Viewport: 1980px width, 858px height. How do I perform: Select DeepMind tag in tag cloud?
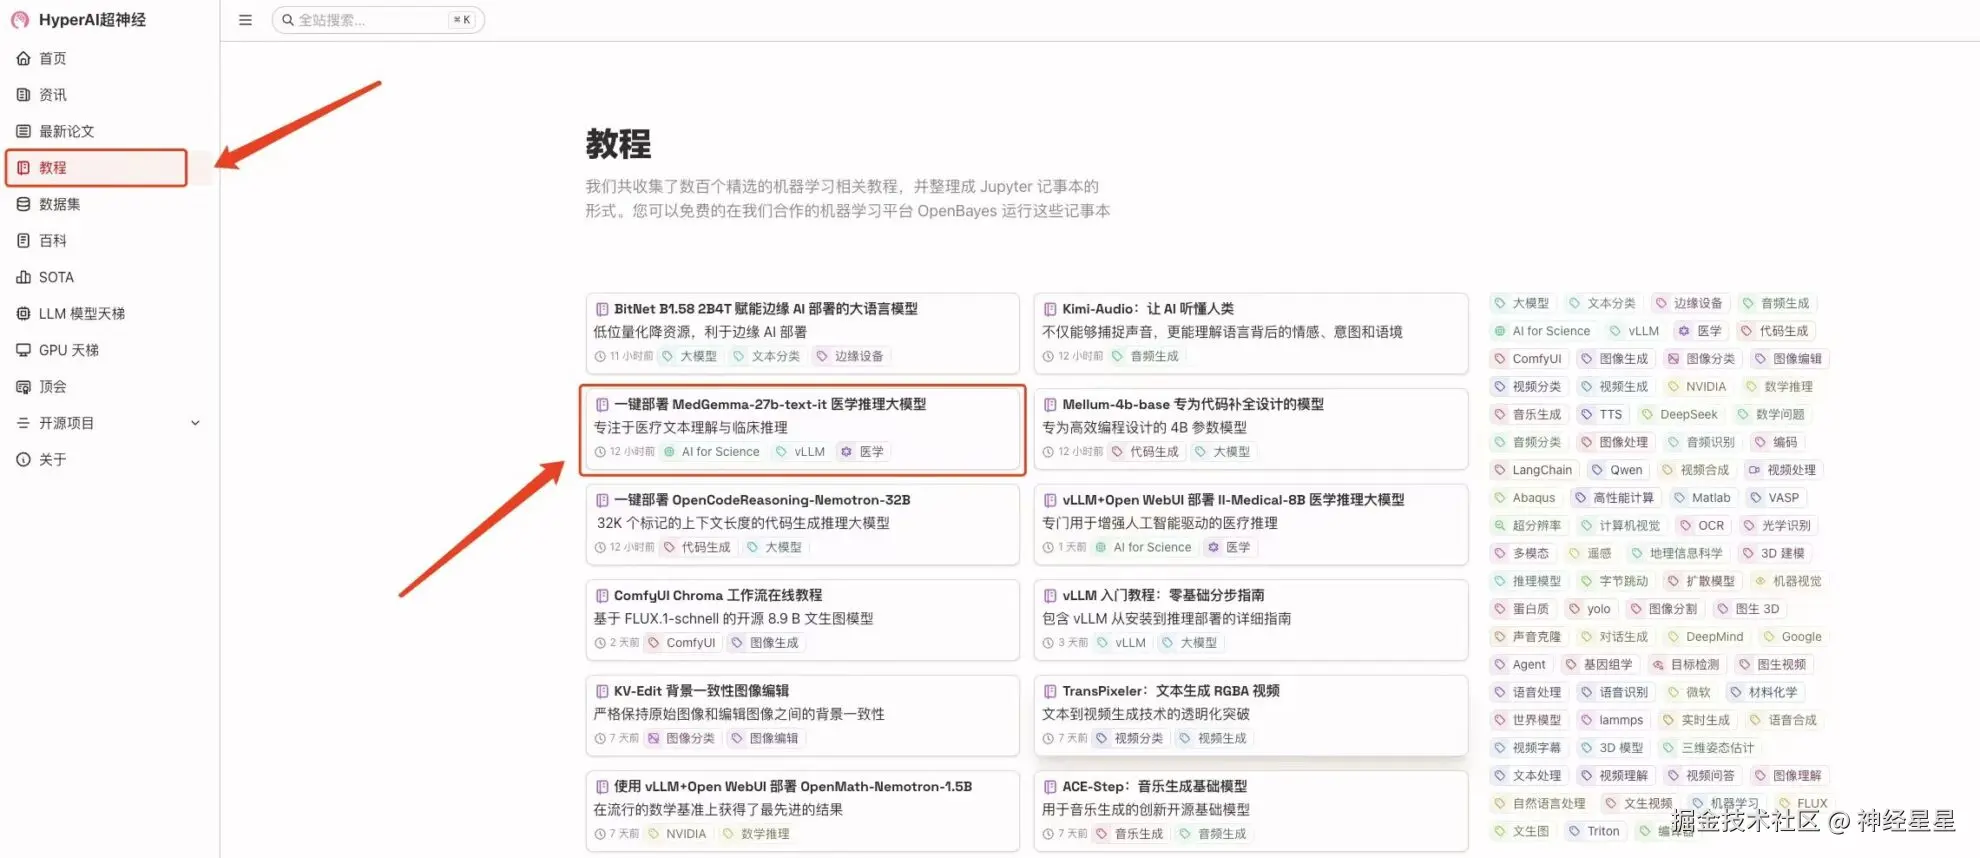pos(1706,637)
